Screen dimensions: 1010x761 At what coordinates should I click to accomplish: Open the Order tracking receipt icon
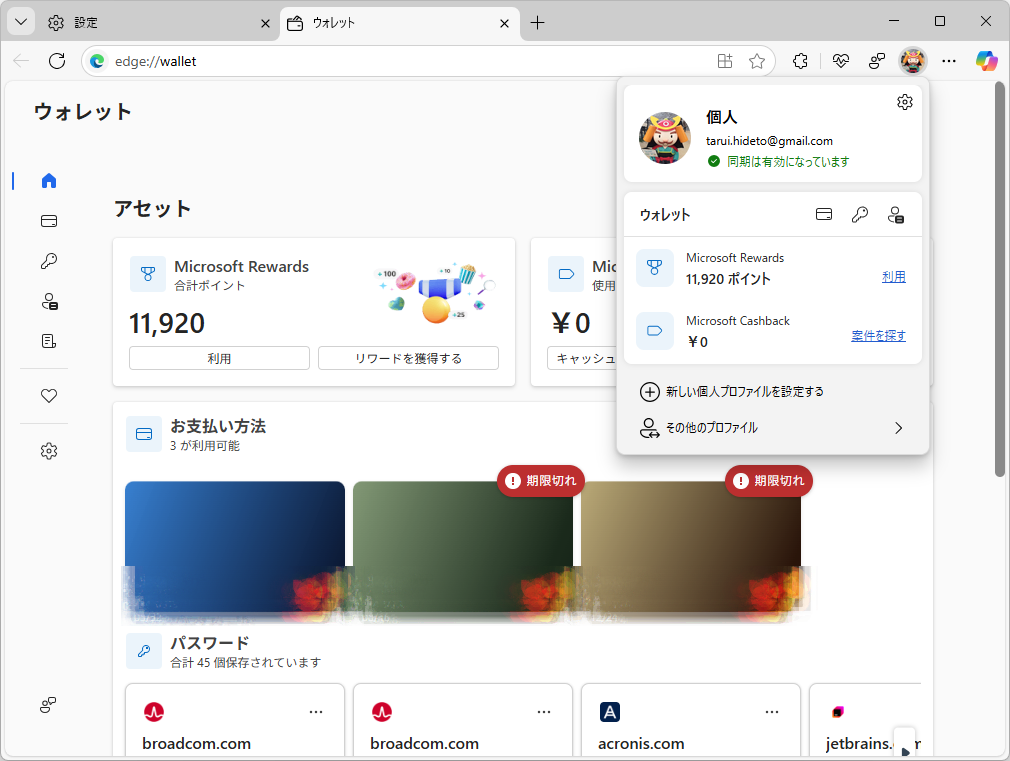(x=47, y=341)
